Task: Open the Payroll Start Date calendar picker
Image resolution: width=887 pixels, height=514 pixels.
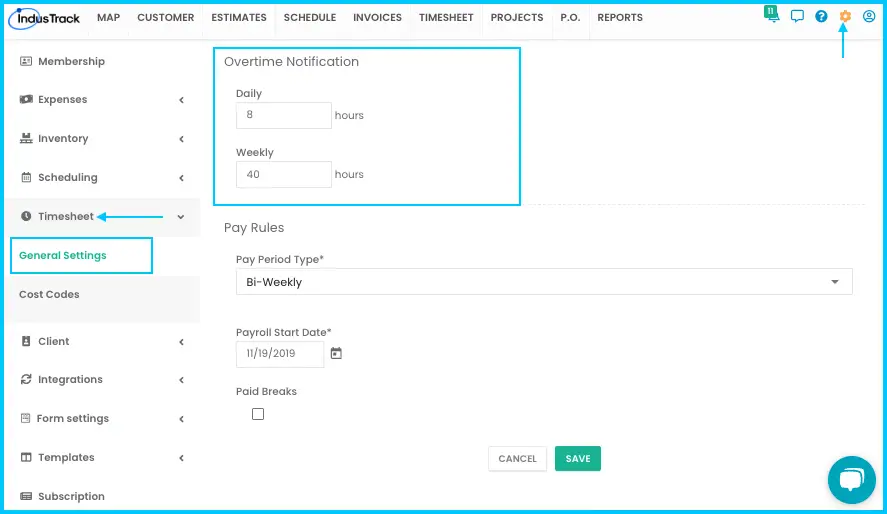Action: (336, 353)
